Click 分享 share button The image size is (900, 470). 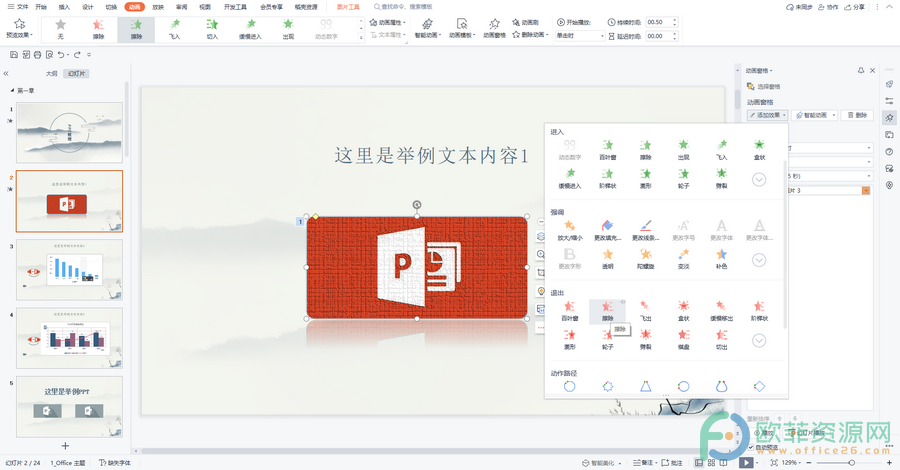coord(854,7)
